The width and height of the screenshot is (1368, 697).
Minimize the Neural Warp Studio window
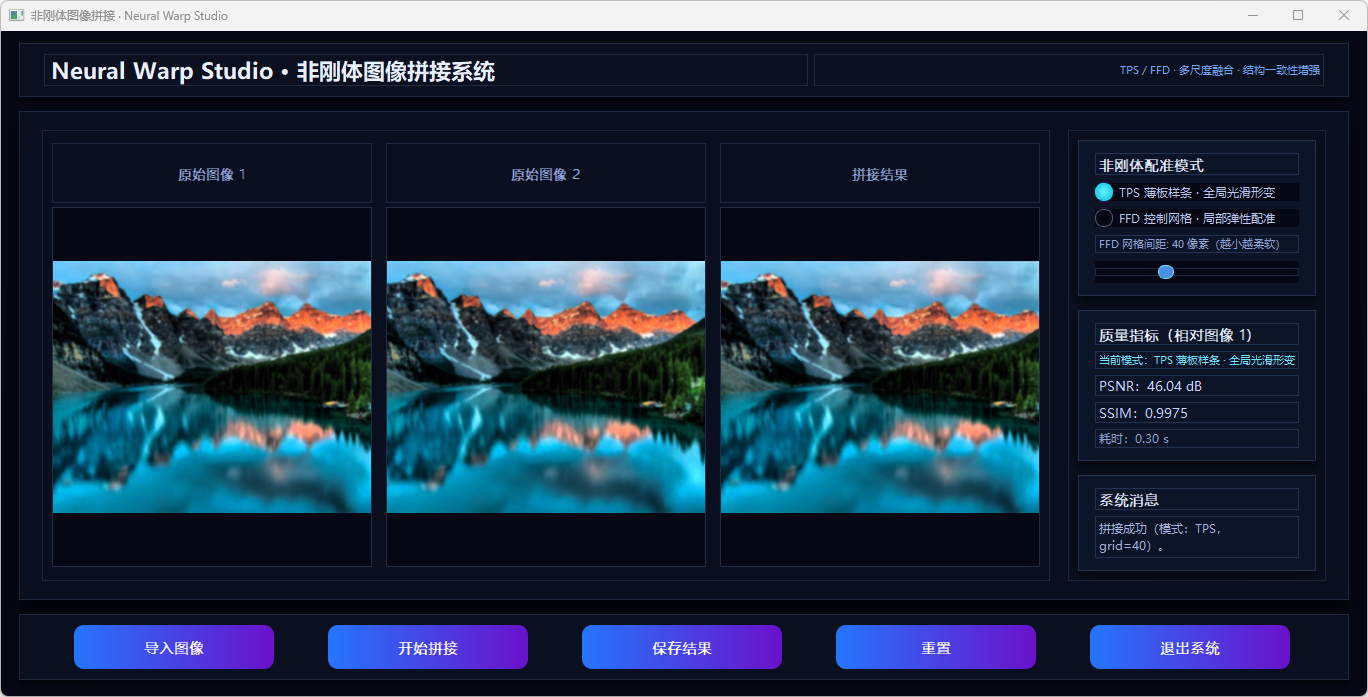[1253, 15]
